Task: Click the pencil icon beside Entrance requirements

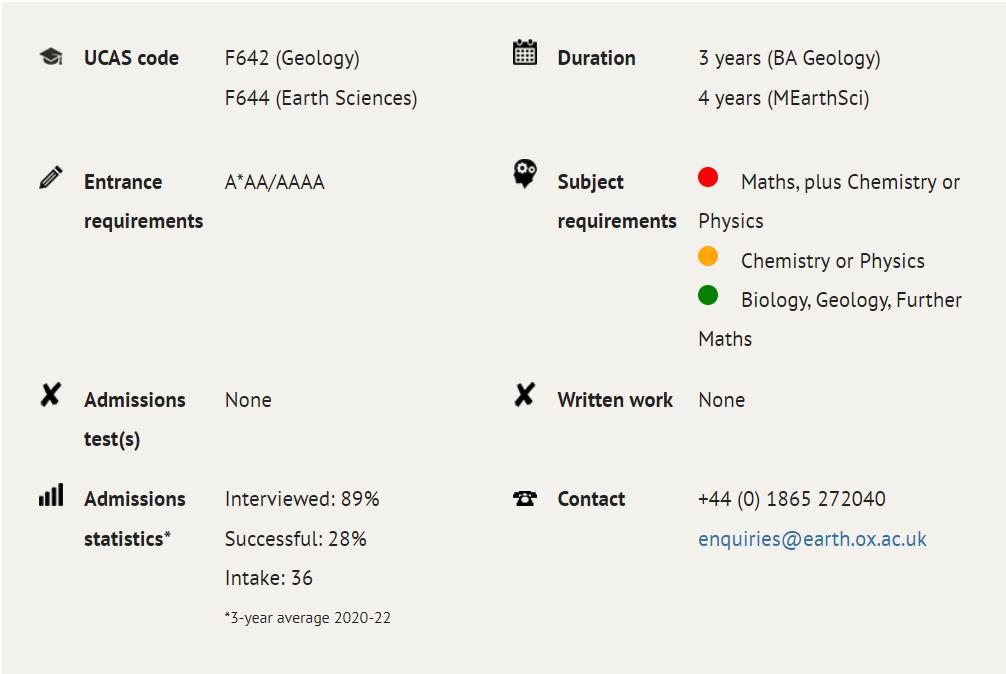Action: point(51,178)
